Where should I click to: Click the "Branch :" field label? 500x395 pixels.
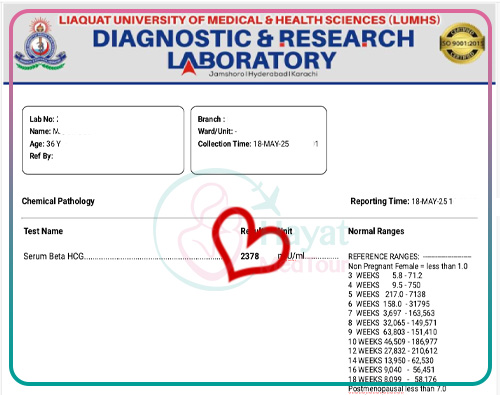point(211,119)
